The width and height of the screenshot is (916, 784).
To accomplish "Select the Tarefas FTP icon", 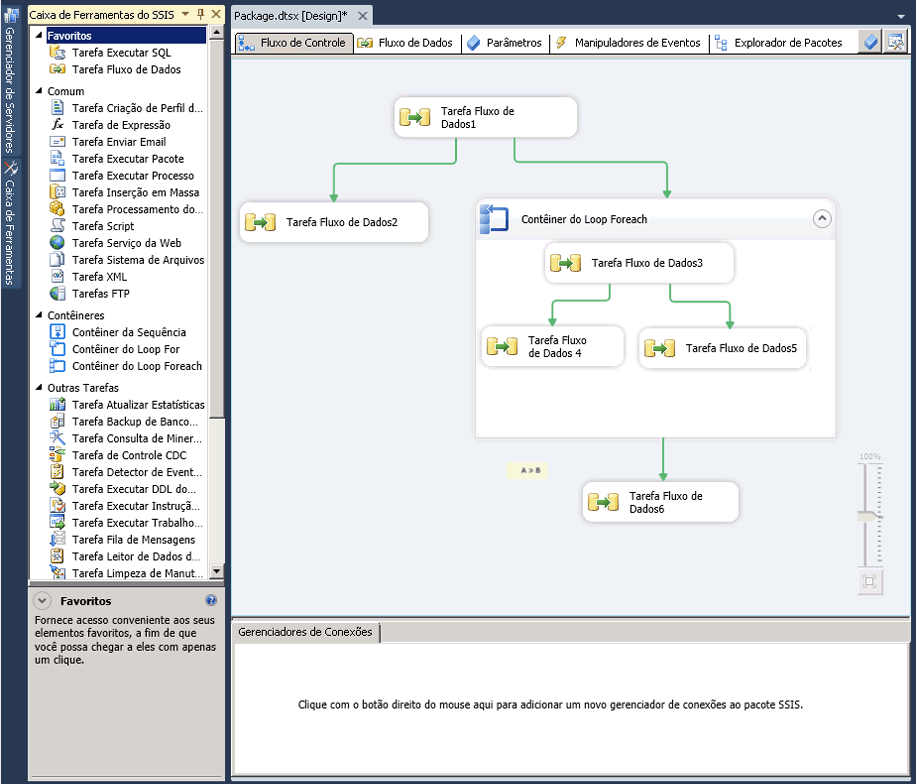I will (x=57, y=294).
